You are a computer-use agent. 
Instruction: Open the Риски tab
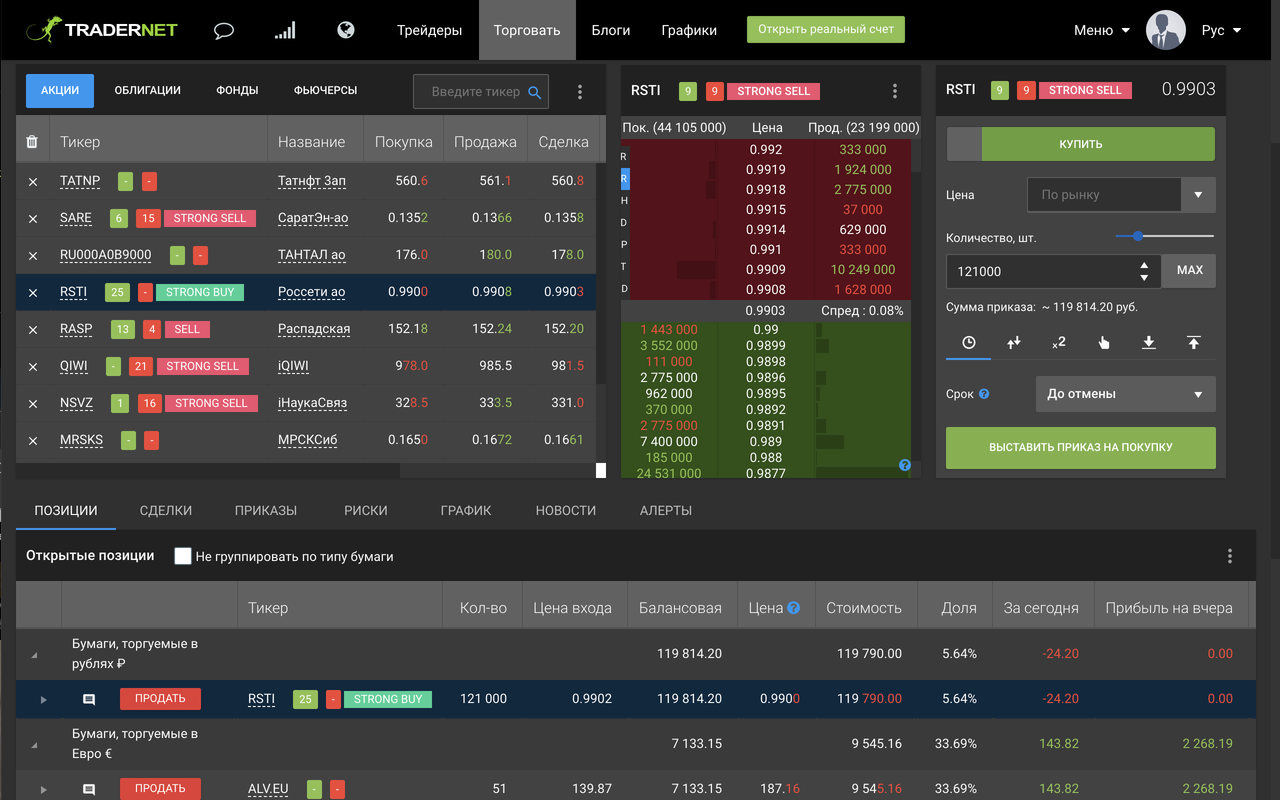366,510
